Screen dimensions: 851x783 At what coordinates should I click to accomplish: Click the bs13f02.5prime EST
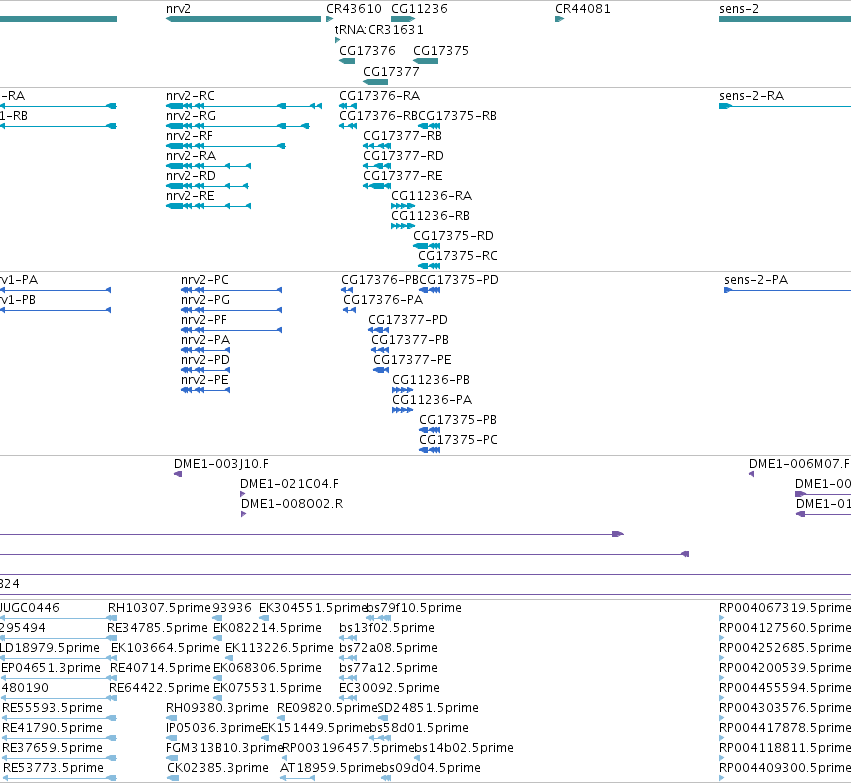coord(387,628)
